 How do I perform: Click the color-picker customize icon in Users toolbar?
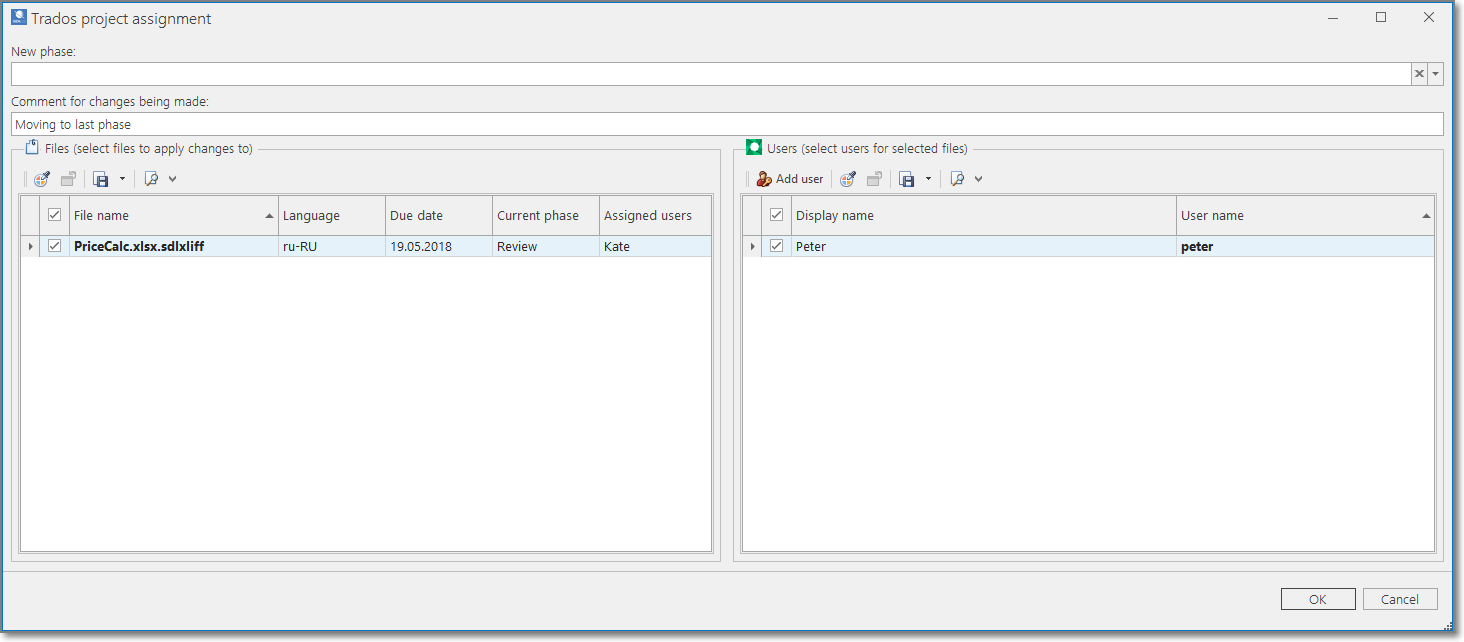pos(848,179)
